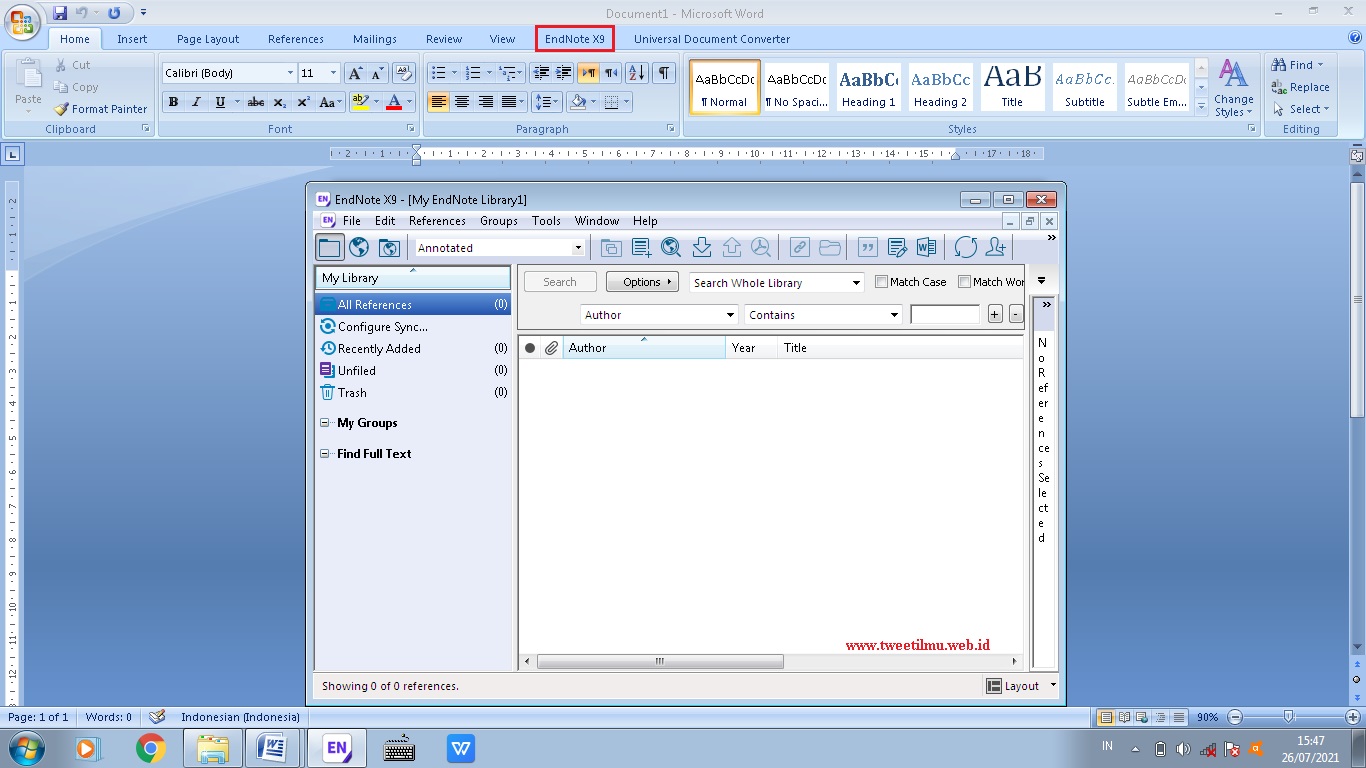Apply center alignment in Word
This screenshot has height=768, width=1366.
coord(461,102)
